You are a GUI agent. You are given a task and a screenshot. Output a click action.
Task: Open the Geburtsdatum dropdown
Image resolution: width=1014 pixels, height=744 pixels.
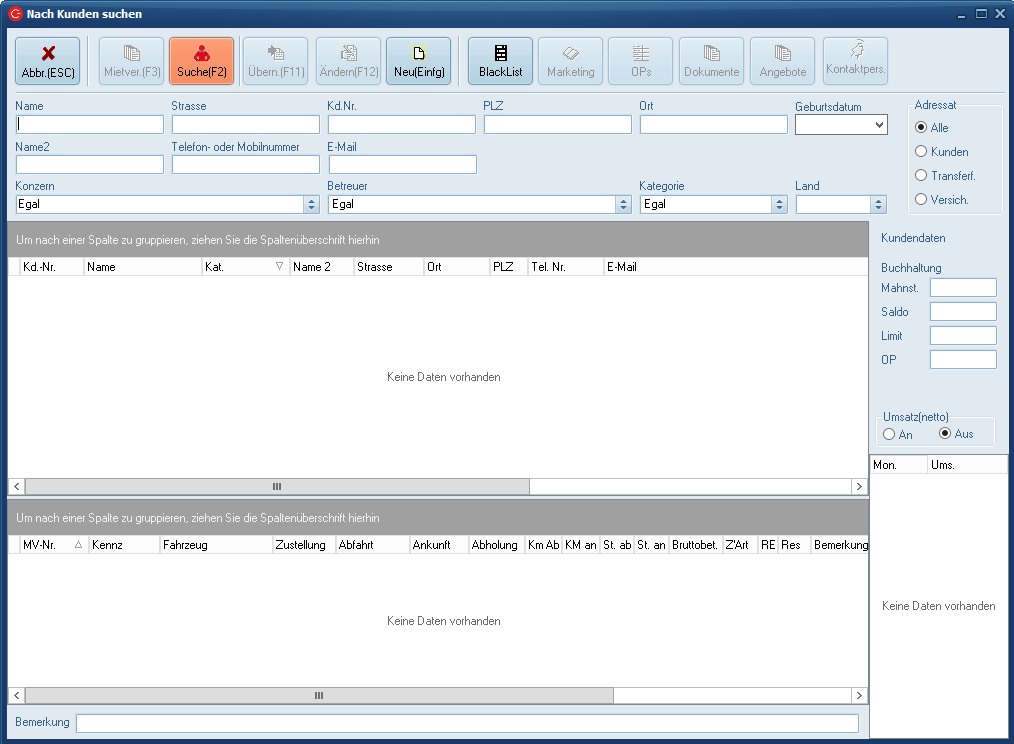879,125
